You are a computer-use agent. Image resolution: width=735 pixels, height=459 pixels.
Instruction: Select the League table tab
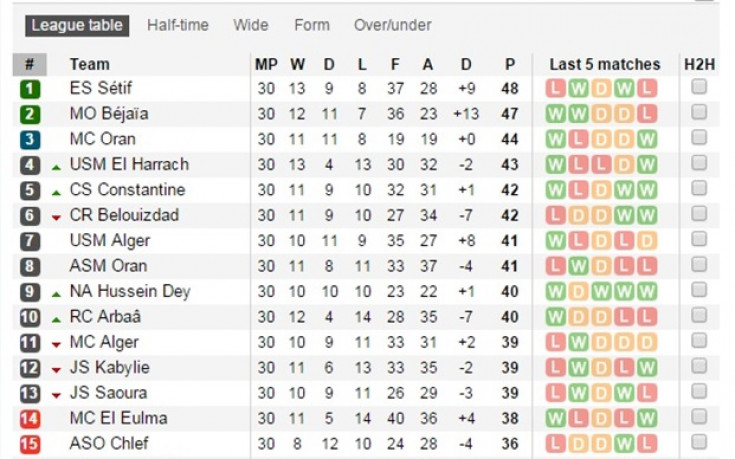(77, 26)
